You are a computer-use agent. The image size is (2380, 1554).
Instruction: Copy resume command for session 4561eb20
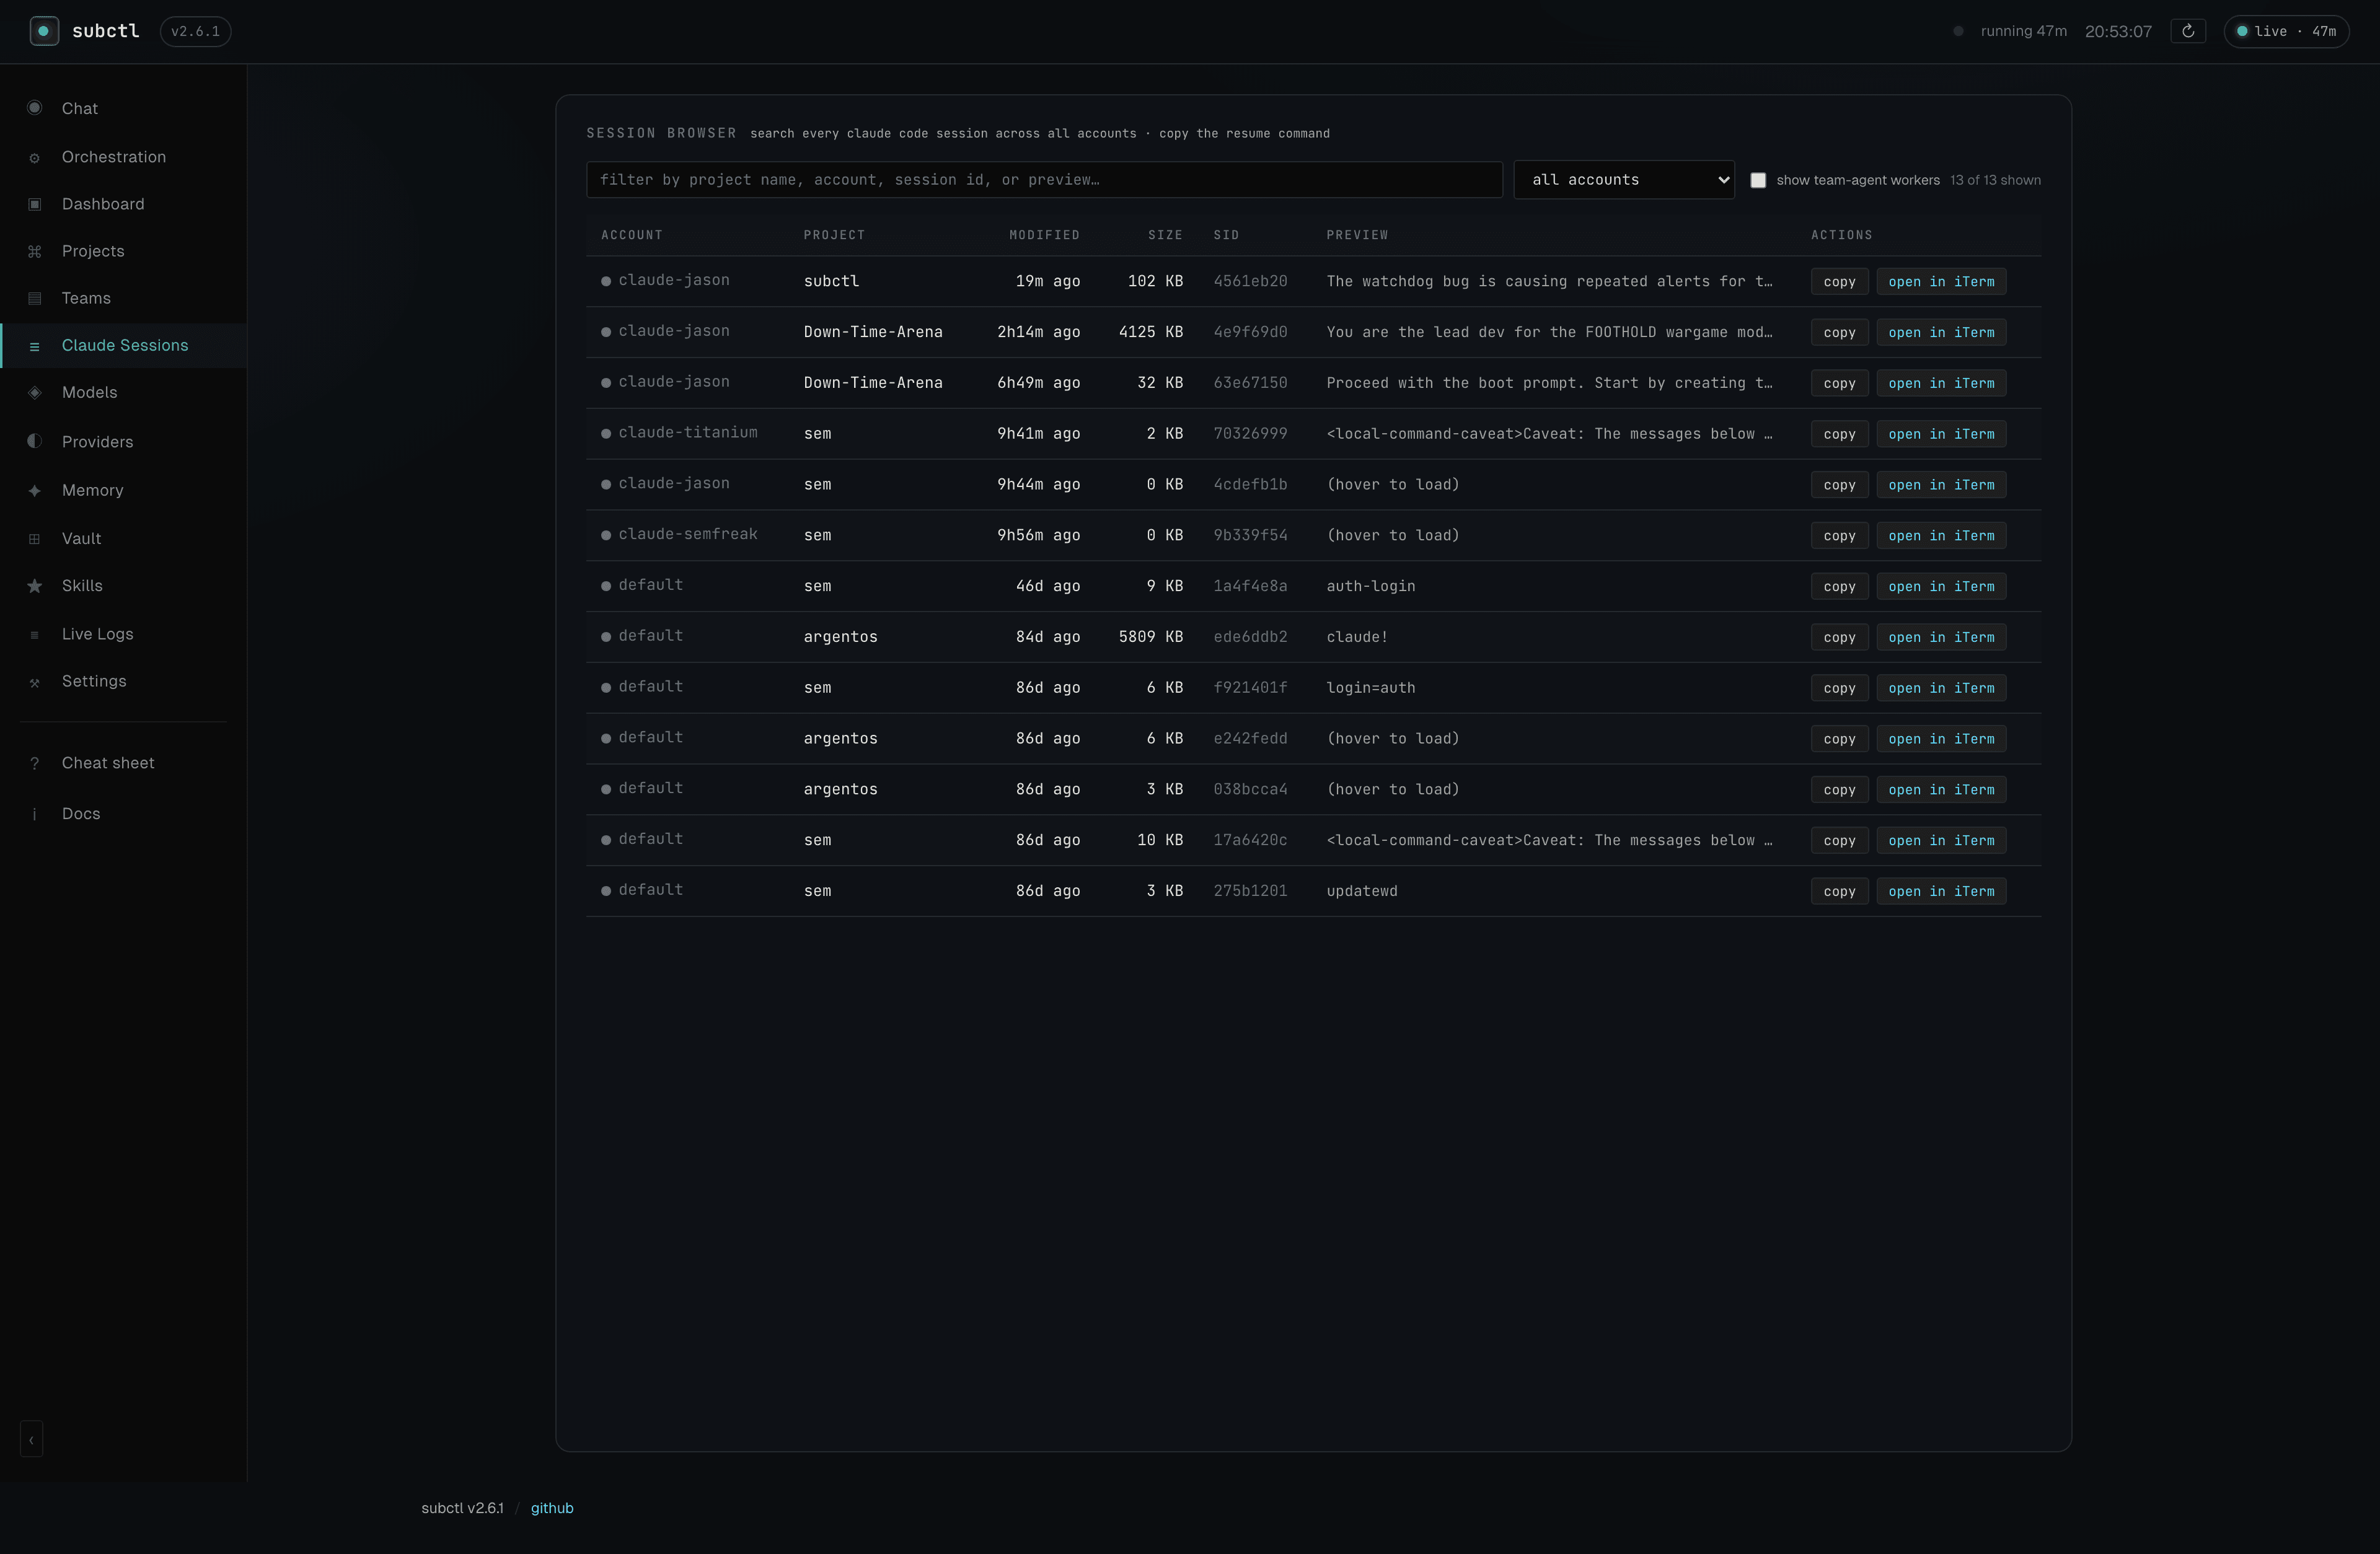1839,282
